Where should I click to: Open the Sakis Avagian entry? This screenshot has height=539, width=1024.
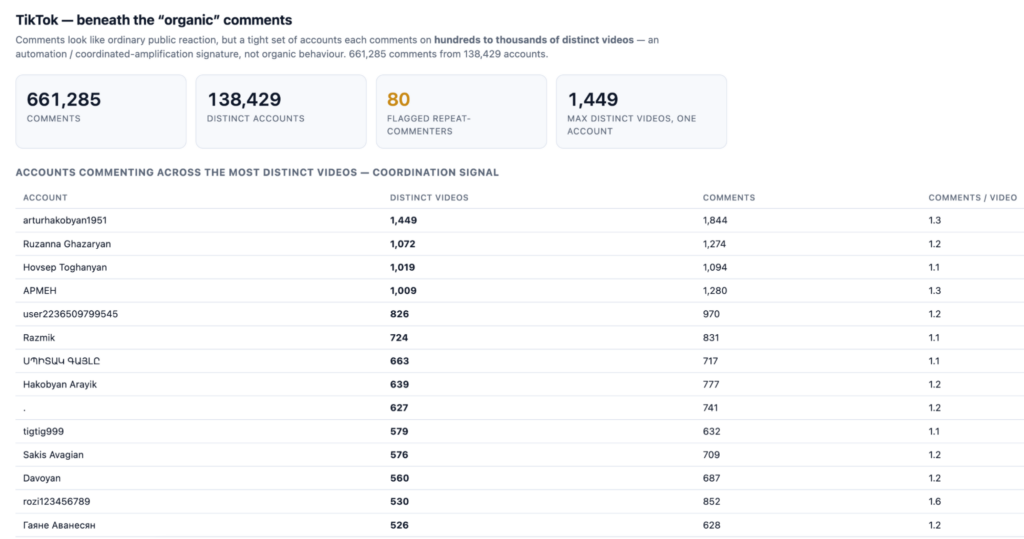pos(53,455)
